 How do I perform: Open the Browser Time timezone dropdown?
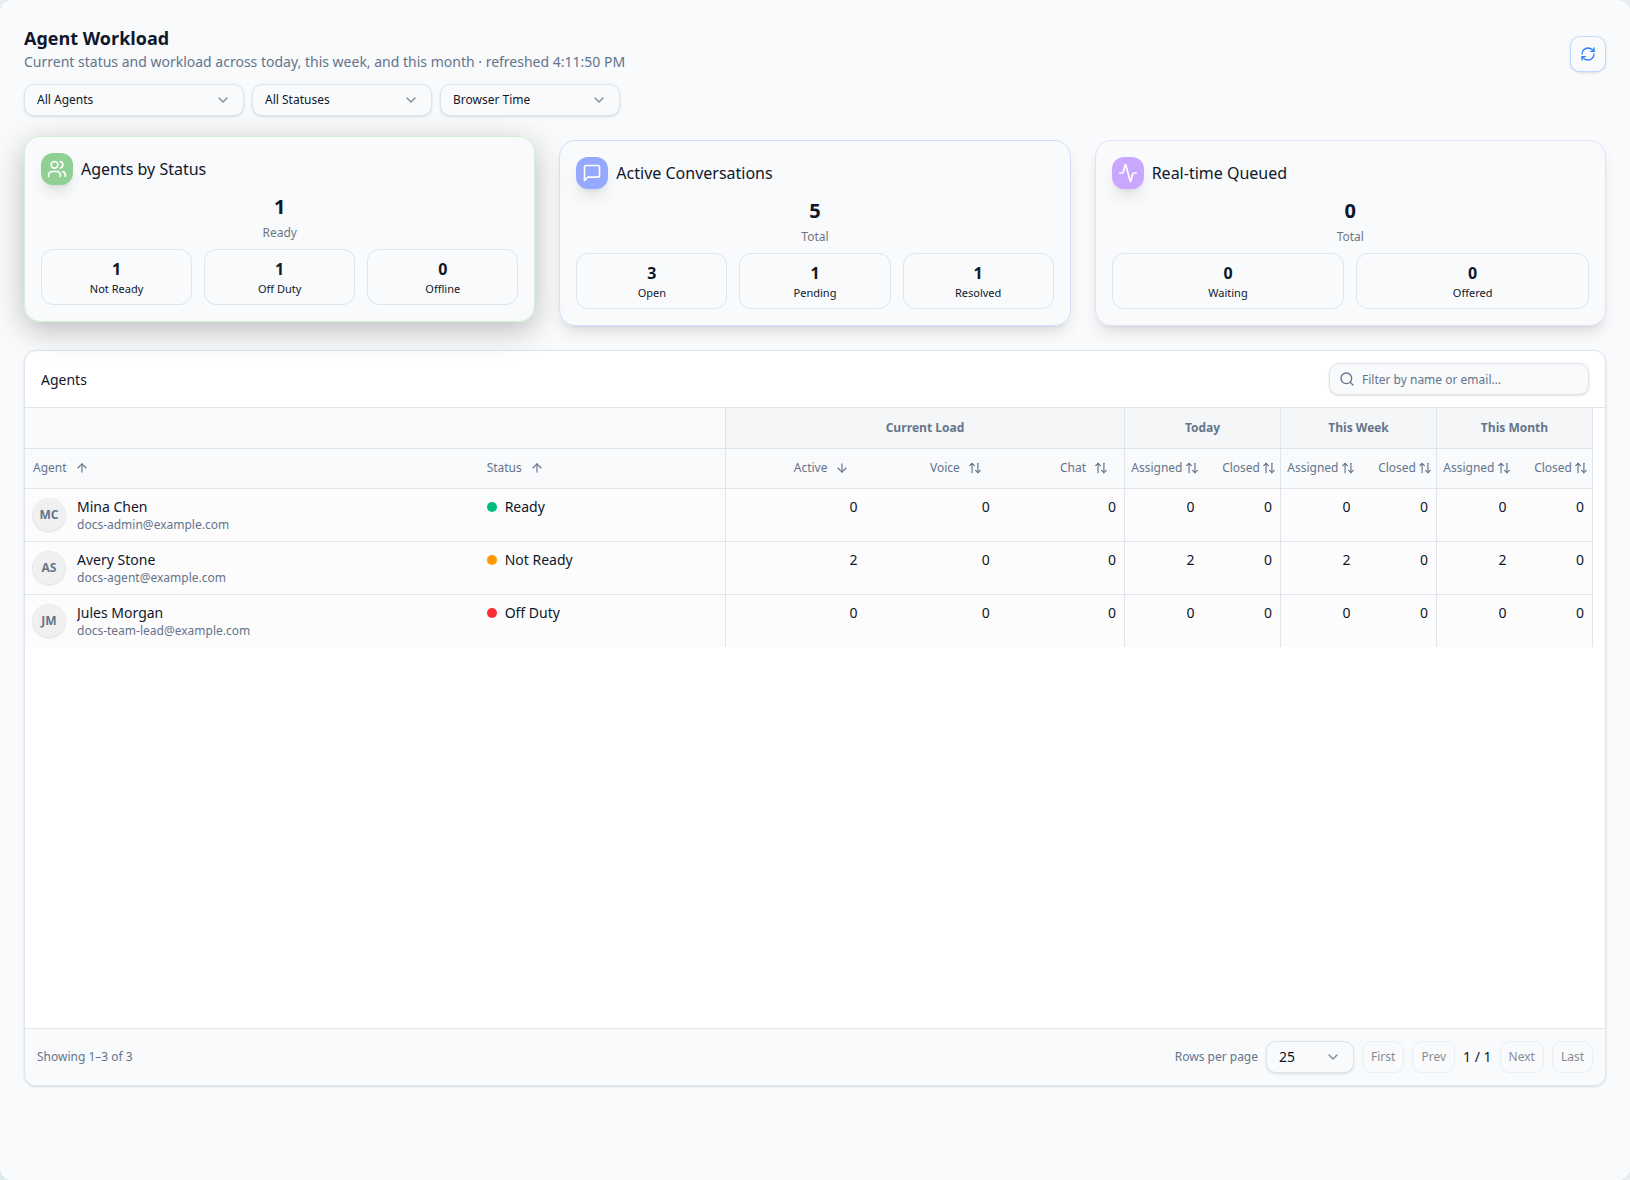coord(530,100)
